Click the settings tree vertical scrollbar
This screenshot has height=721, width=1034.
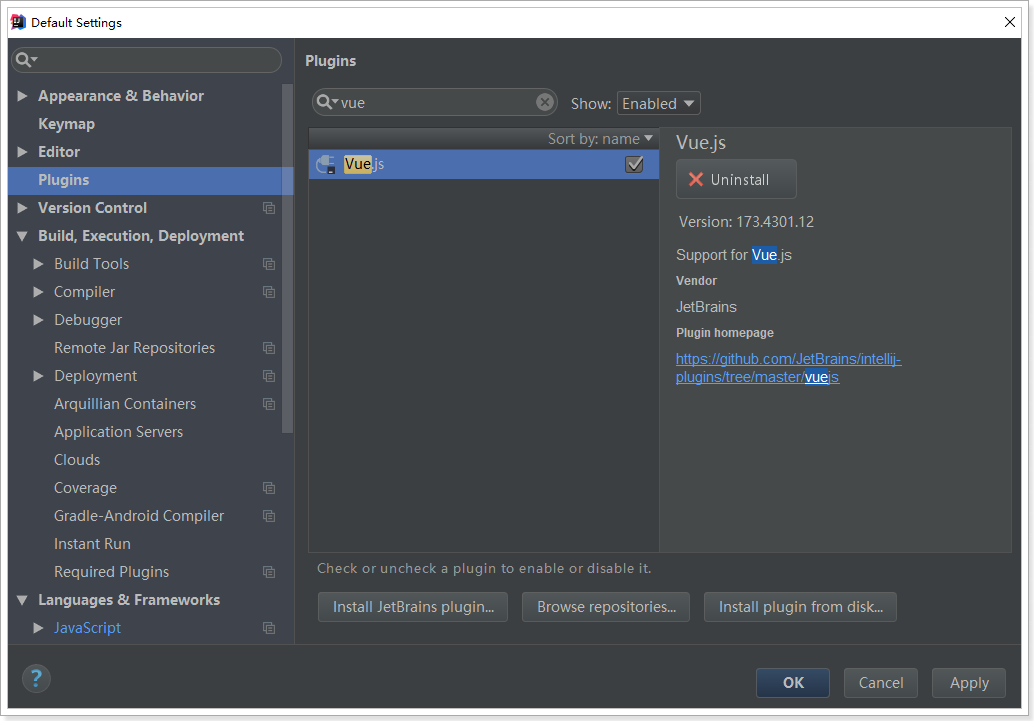pyautogui.click(x=288, y=260)
